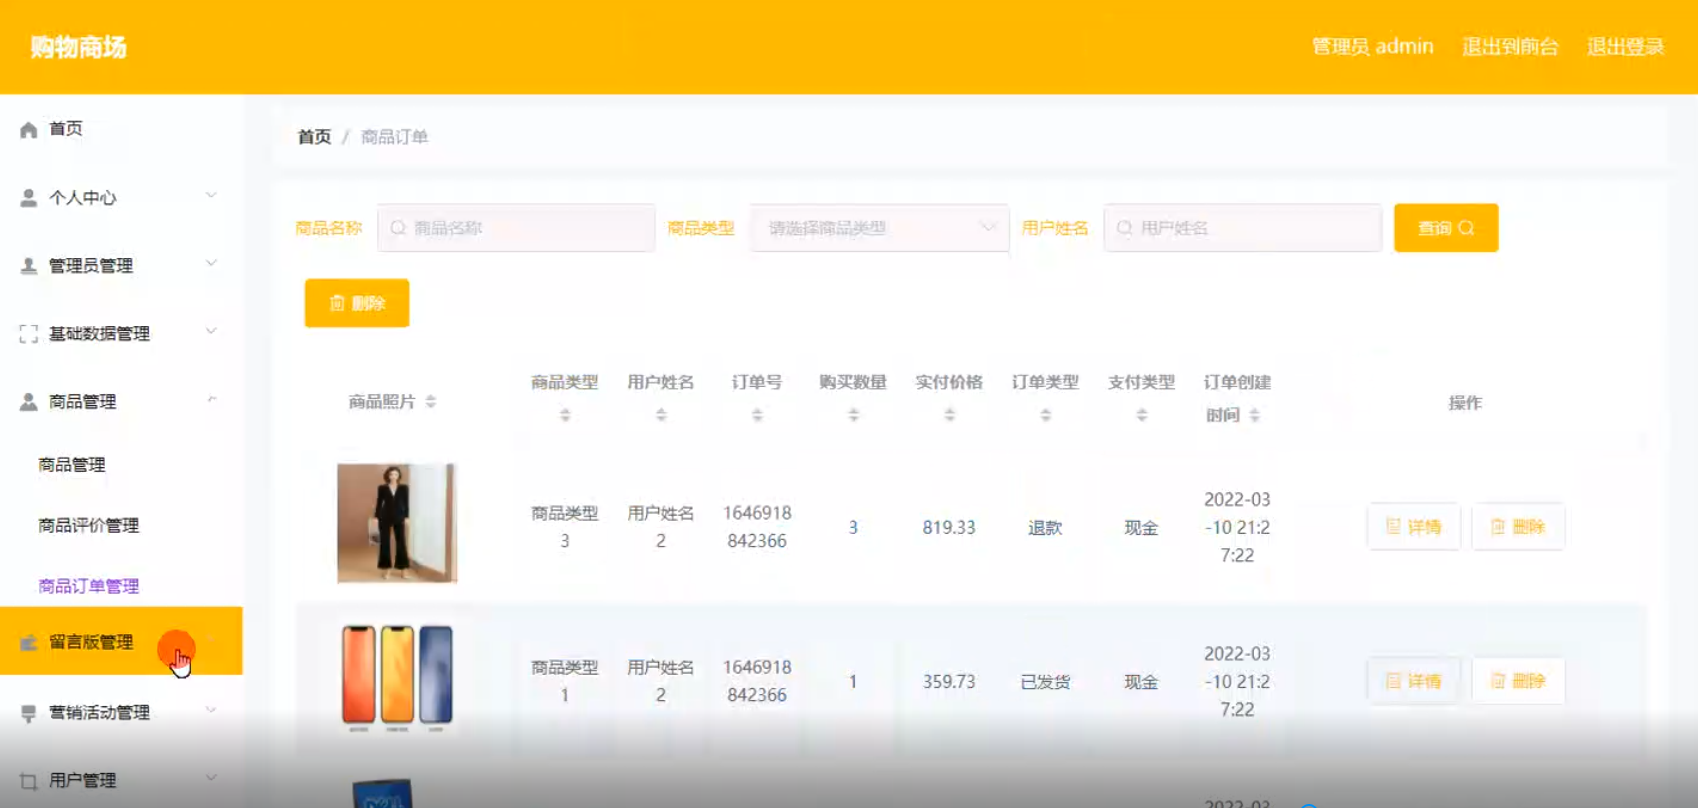1698x808 pixels.
Task: Click search magnifier in 商品名称 field
Action: click(398, 228)
